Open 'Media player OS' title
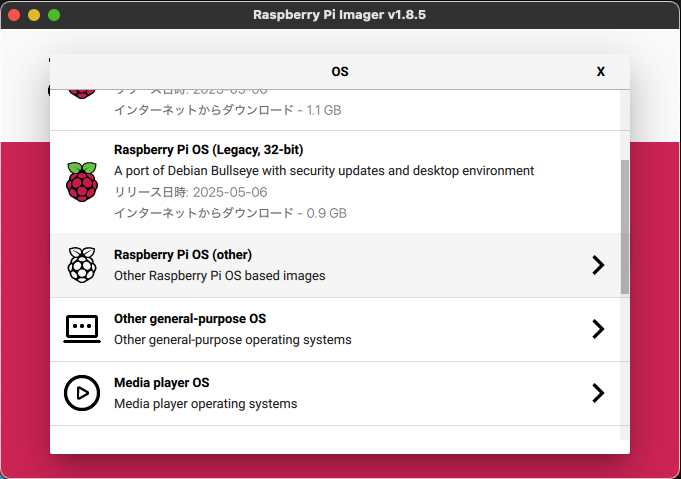This screenshot has width=681, height=479. (162, 383)
